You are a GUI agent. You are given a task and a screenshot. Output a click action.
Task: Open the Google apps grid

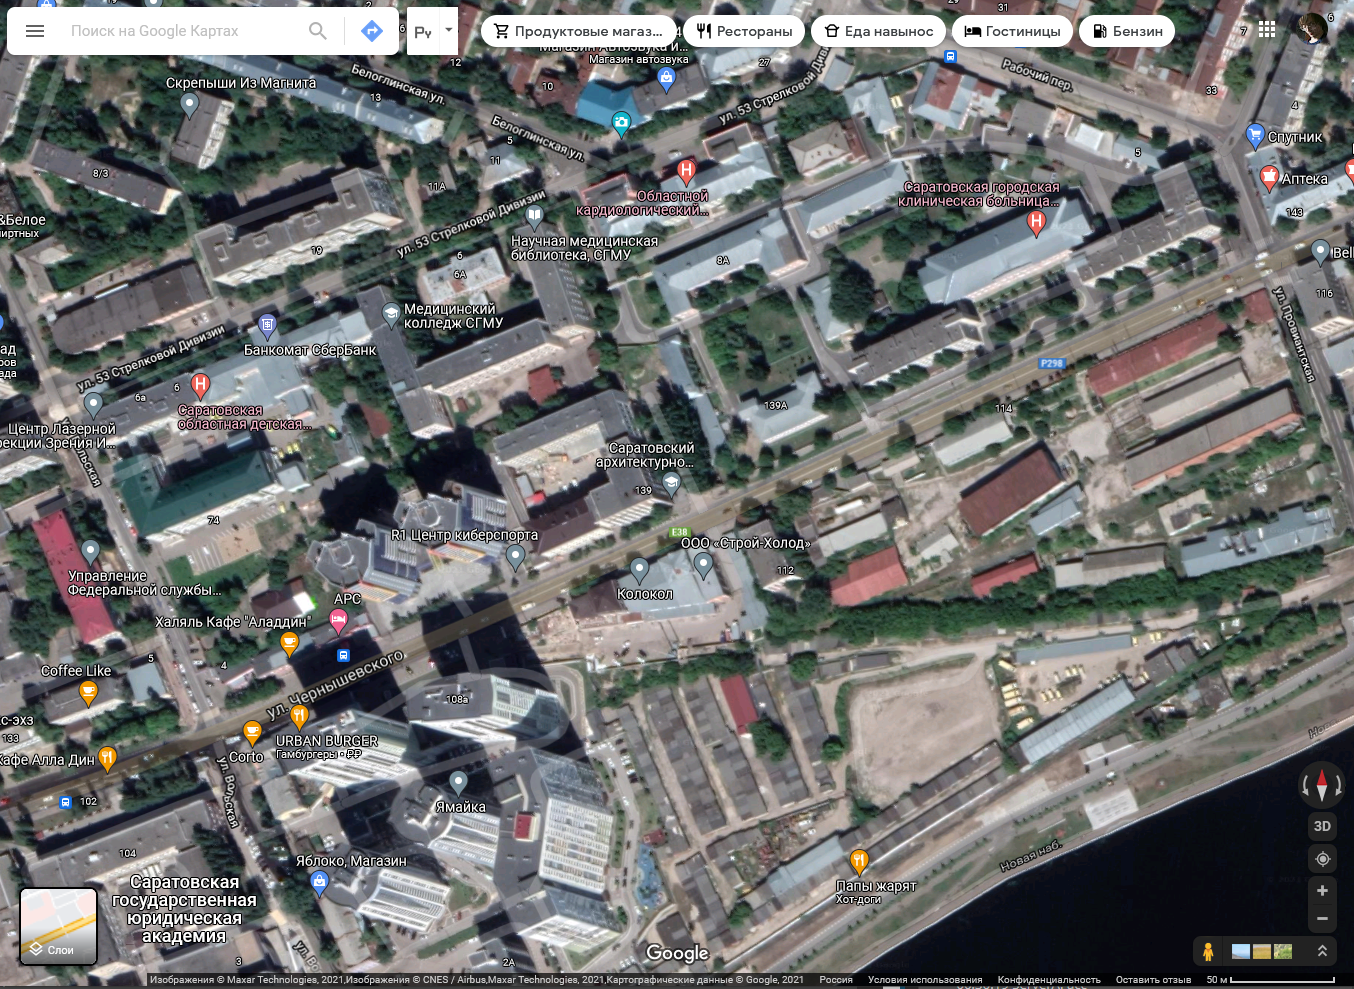pyautogui.click(x=1267, y=30)
